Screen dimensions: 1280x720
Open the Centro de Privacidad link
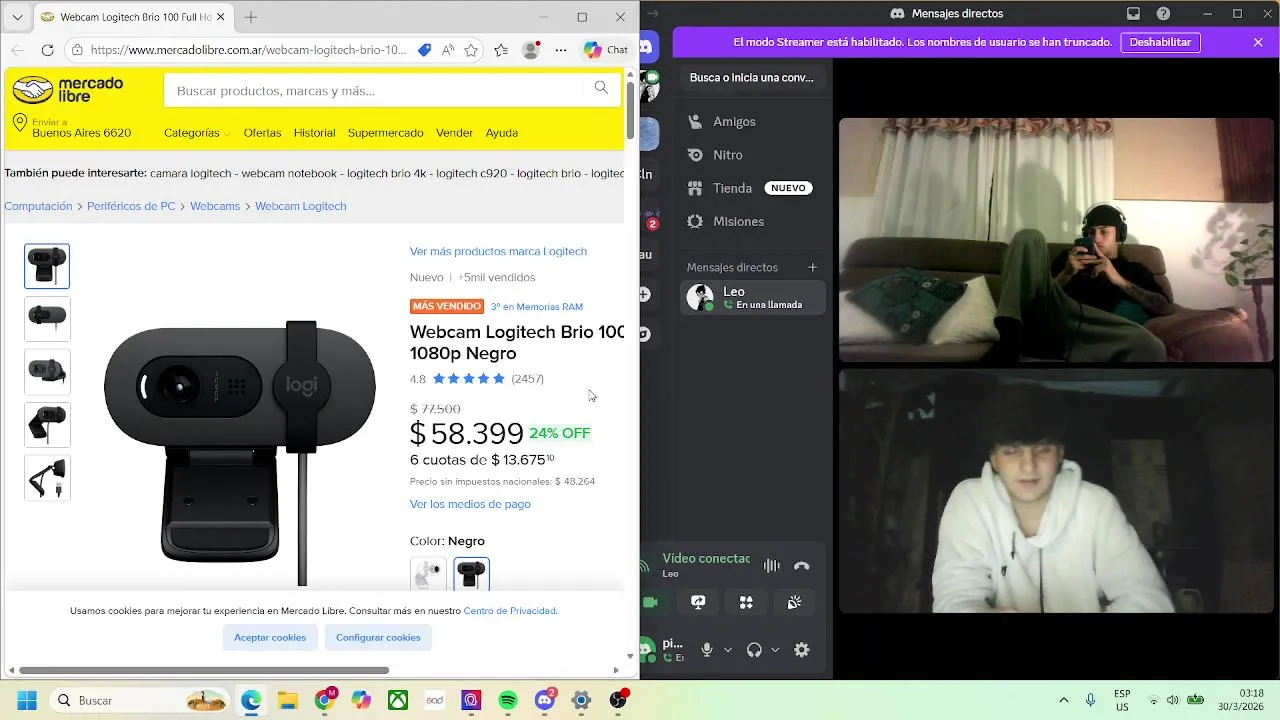point(510,611)
